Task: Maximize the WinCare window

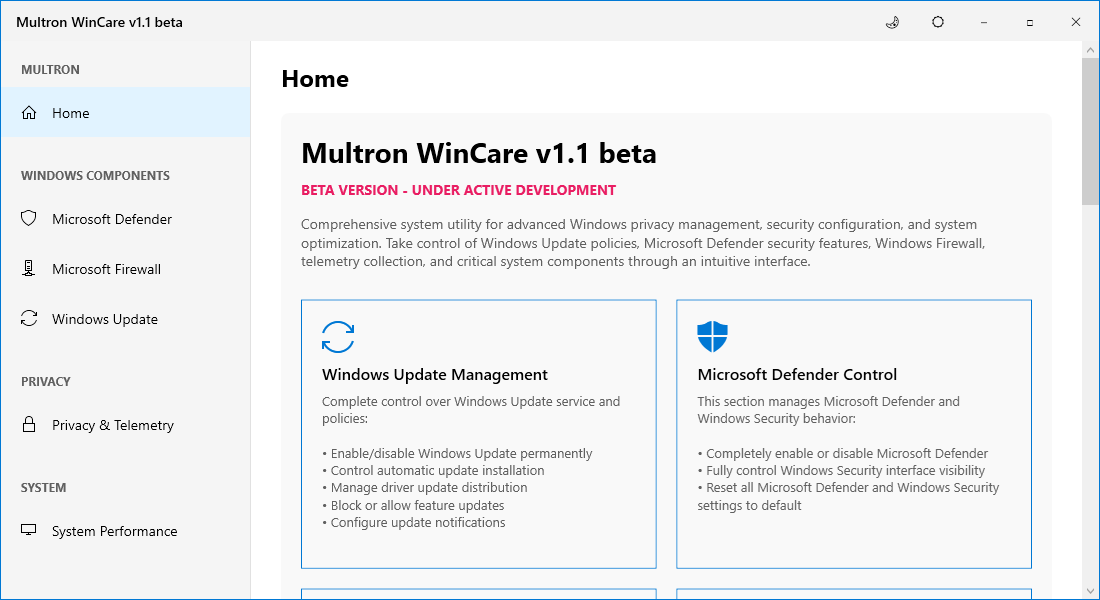Action: (1030, 22)
